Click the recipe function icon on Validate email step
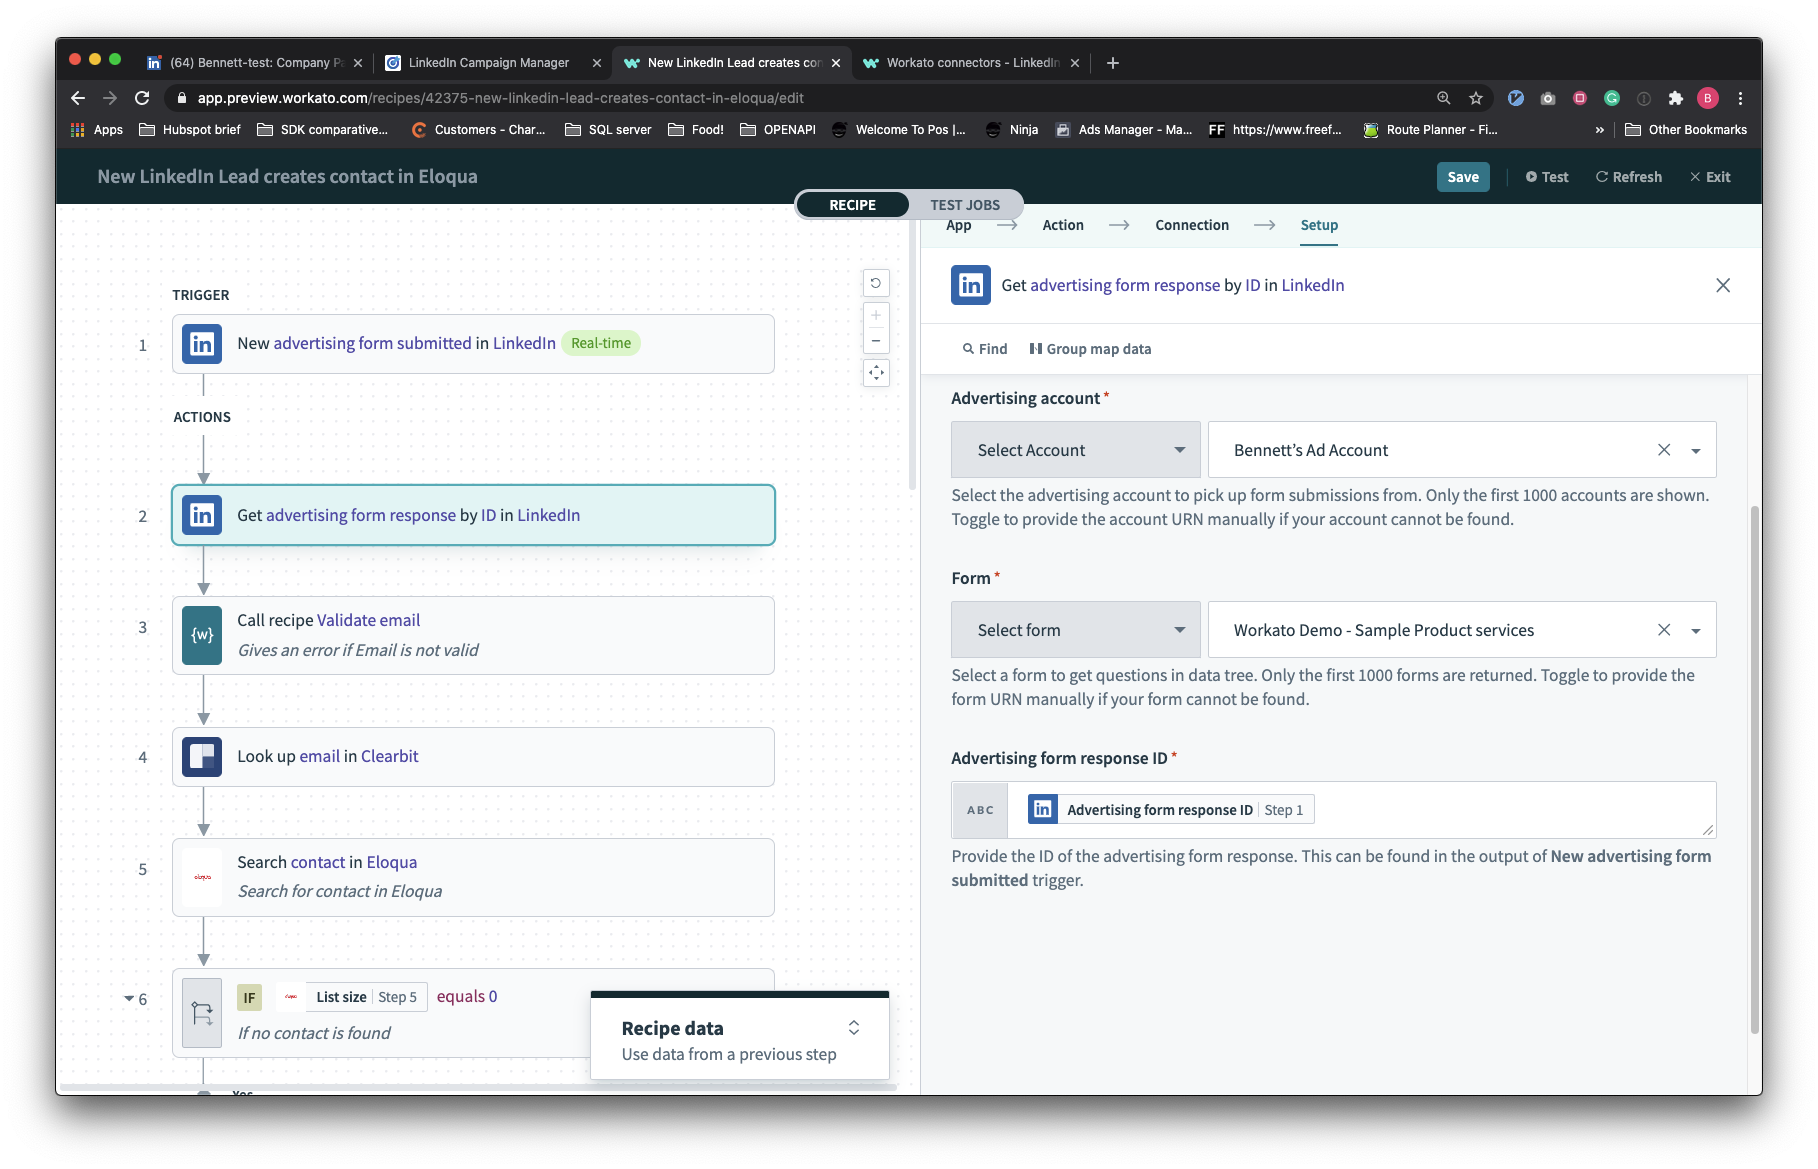Screen dimensions: 1818x1169 201,635
